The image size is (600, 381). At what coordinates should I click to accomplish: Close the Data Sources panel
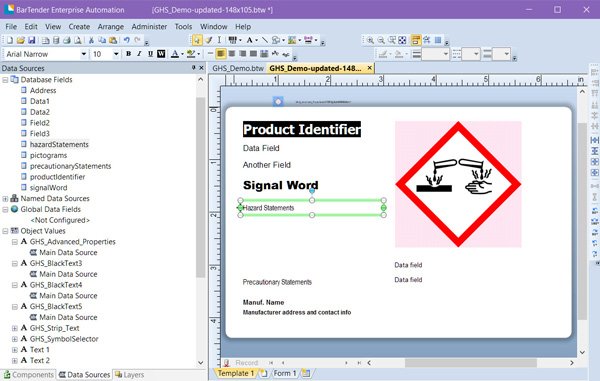pos(202,68)
